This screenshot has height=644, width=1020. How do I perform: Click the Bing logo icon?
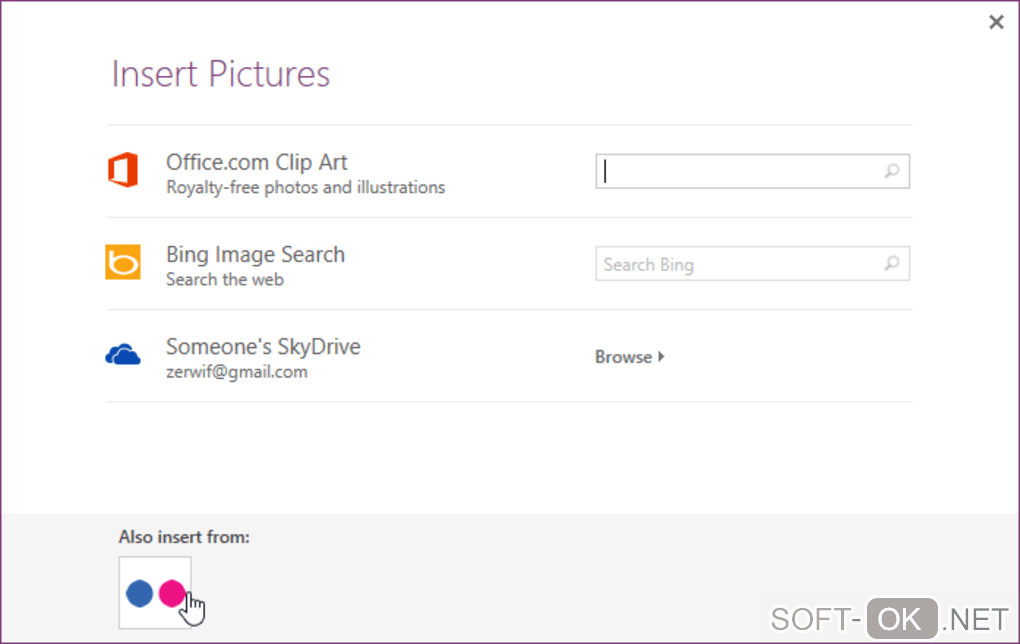coord(123,263)
